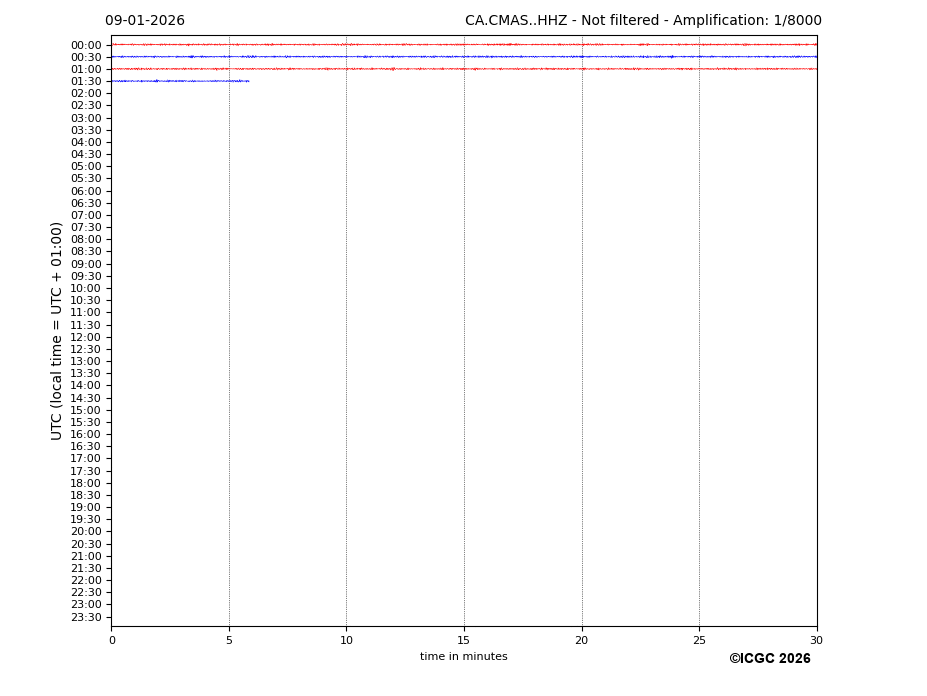Click the partial blue trace at 01:30
Image resolution: width=927 pixels, height=696 pixels.
(x=180, y=81)
